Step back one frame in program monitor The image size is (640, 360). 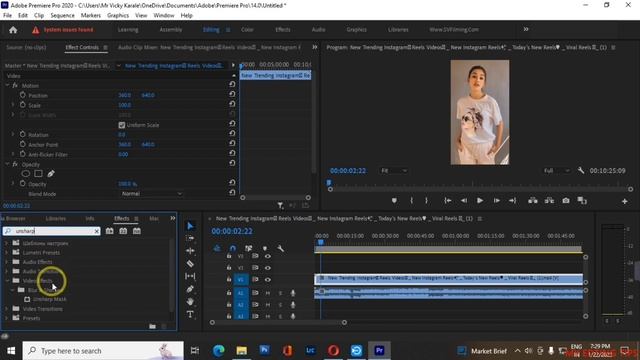pyautogui.click(x=464, y=200)
